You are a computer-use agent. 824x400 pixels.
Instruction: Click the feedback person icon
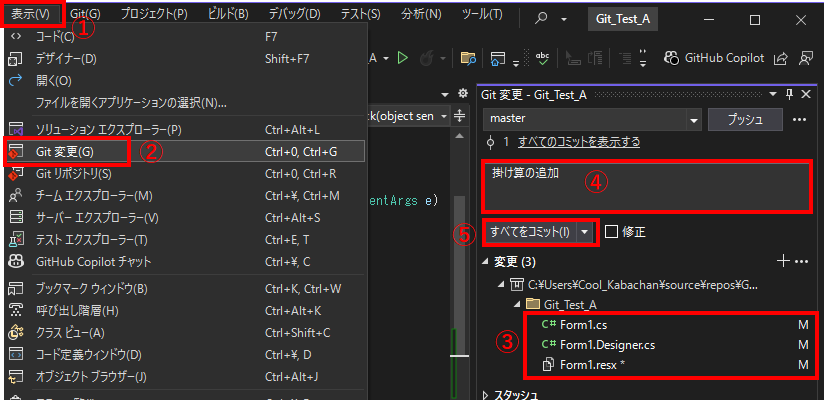pos(805,59)
